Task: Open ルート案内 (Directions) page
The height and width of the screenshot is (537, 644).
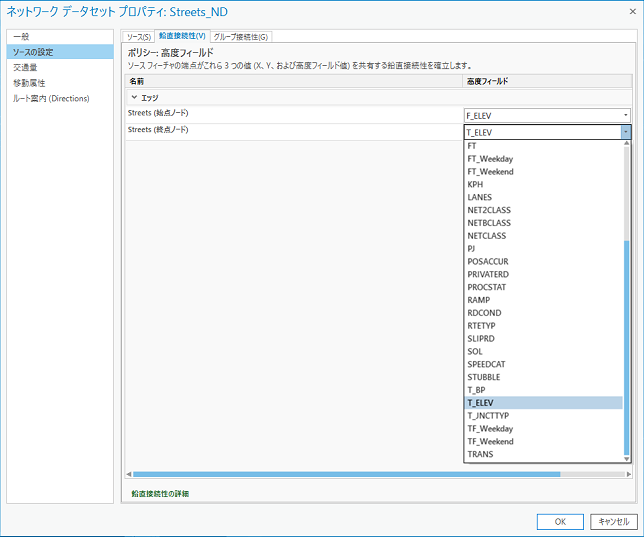Action: (51, 98)
